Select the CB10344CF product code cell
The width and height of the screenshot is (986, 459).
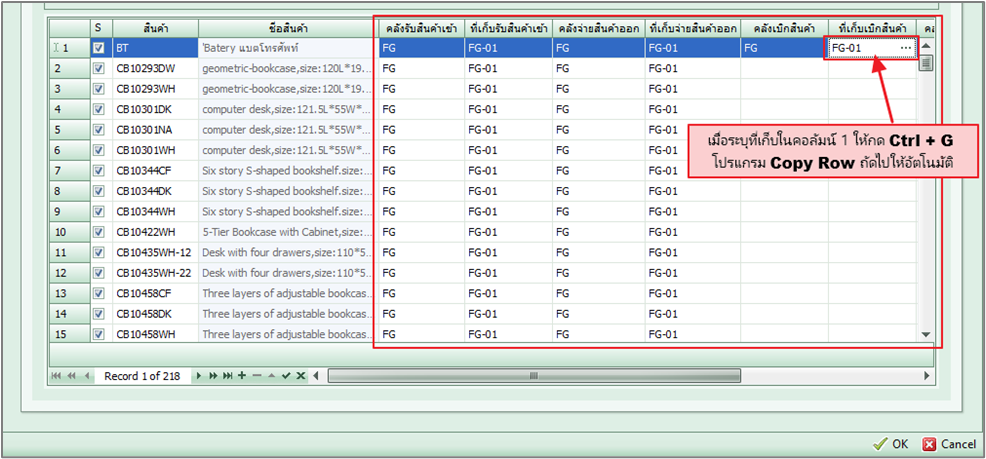point(154,171)
